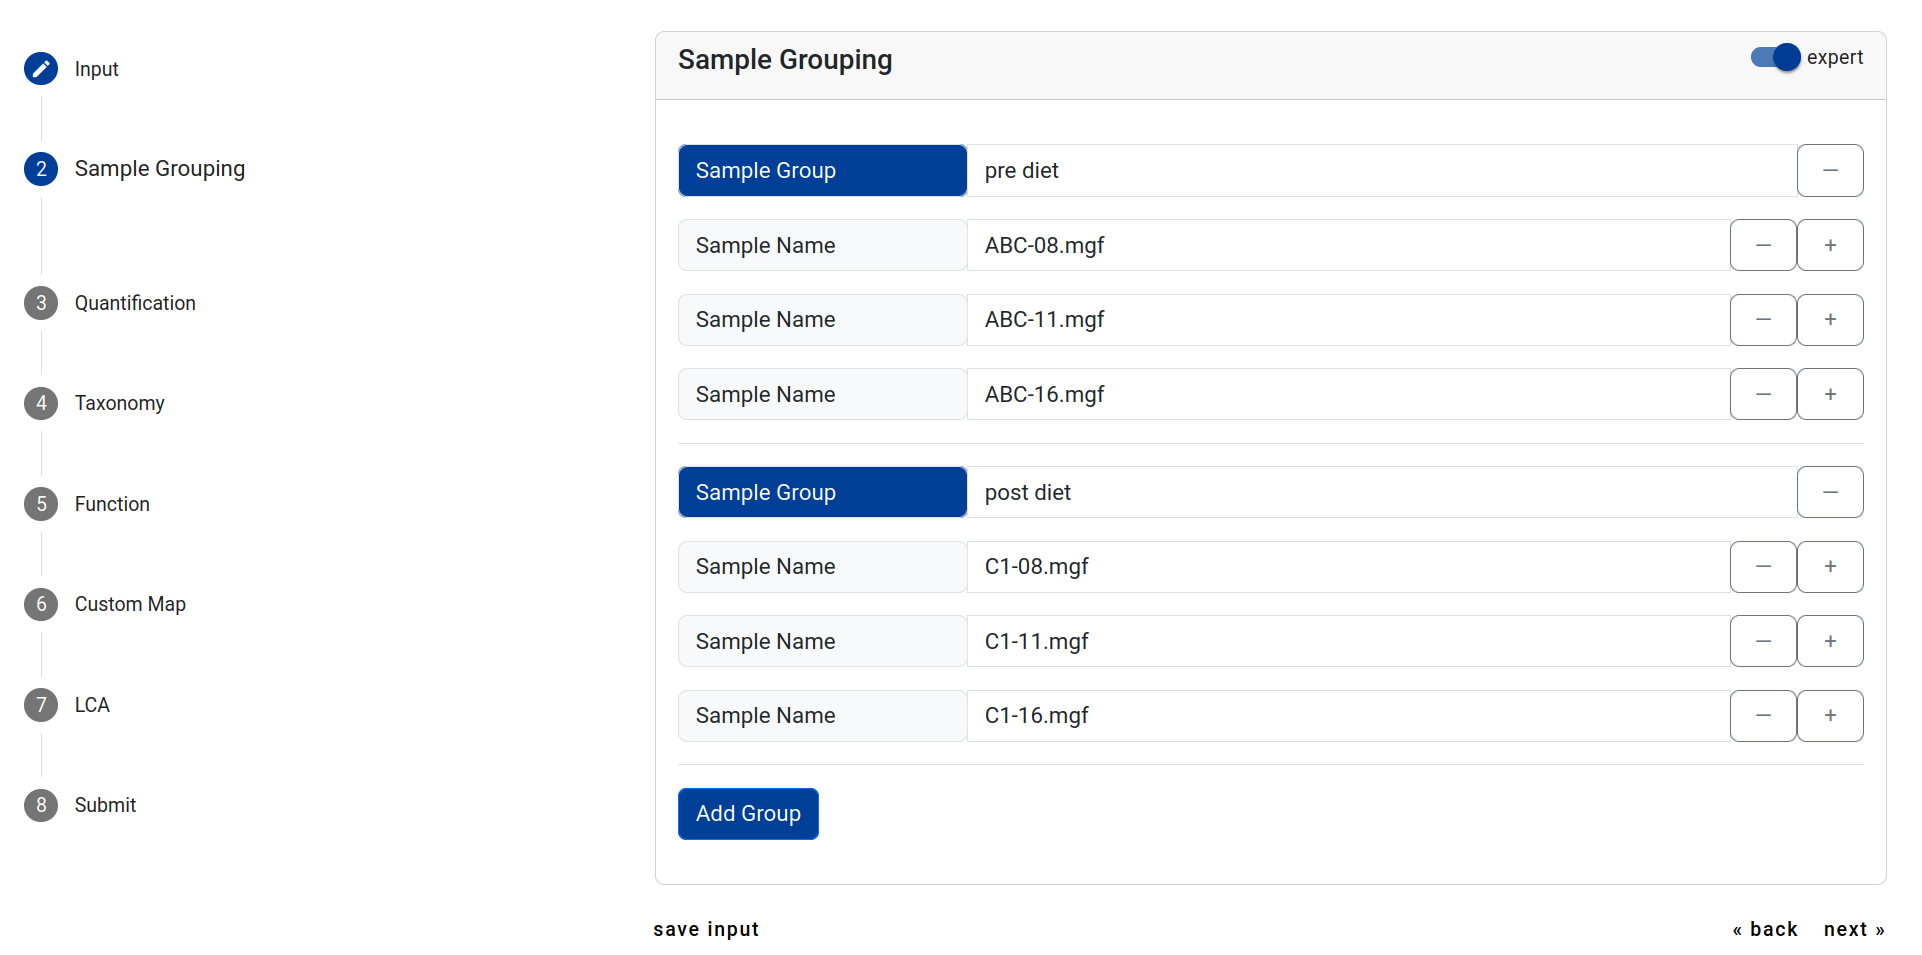Add sample after C1-08.mgf row
The height and width of the screenshot is (955, 1922).
[x=1829, y=567]
